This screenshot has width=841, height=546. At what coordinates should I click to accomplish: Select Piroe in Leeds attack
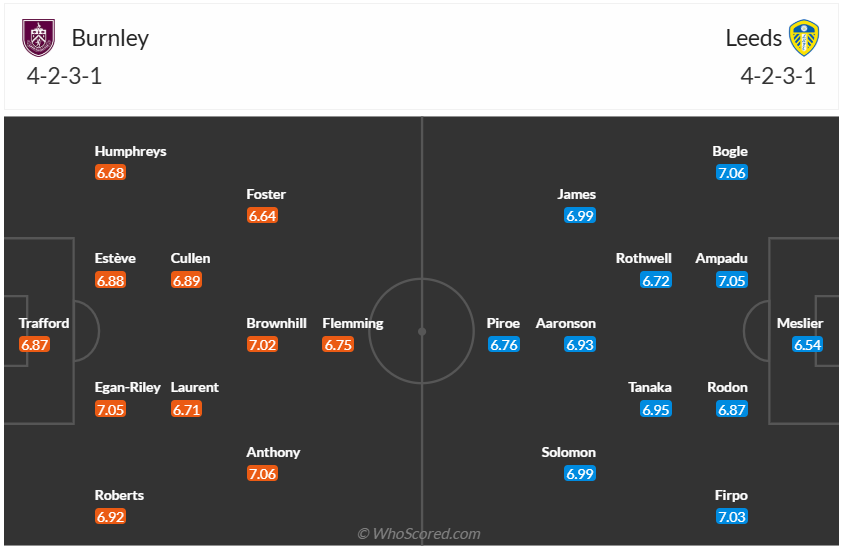[x=503, y=323]
